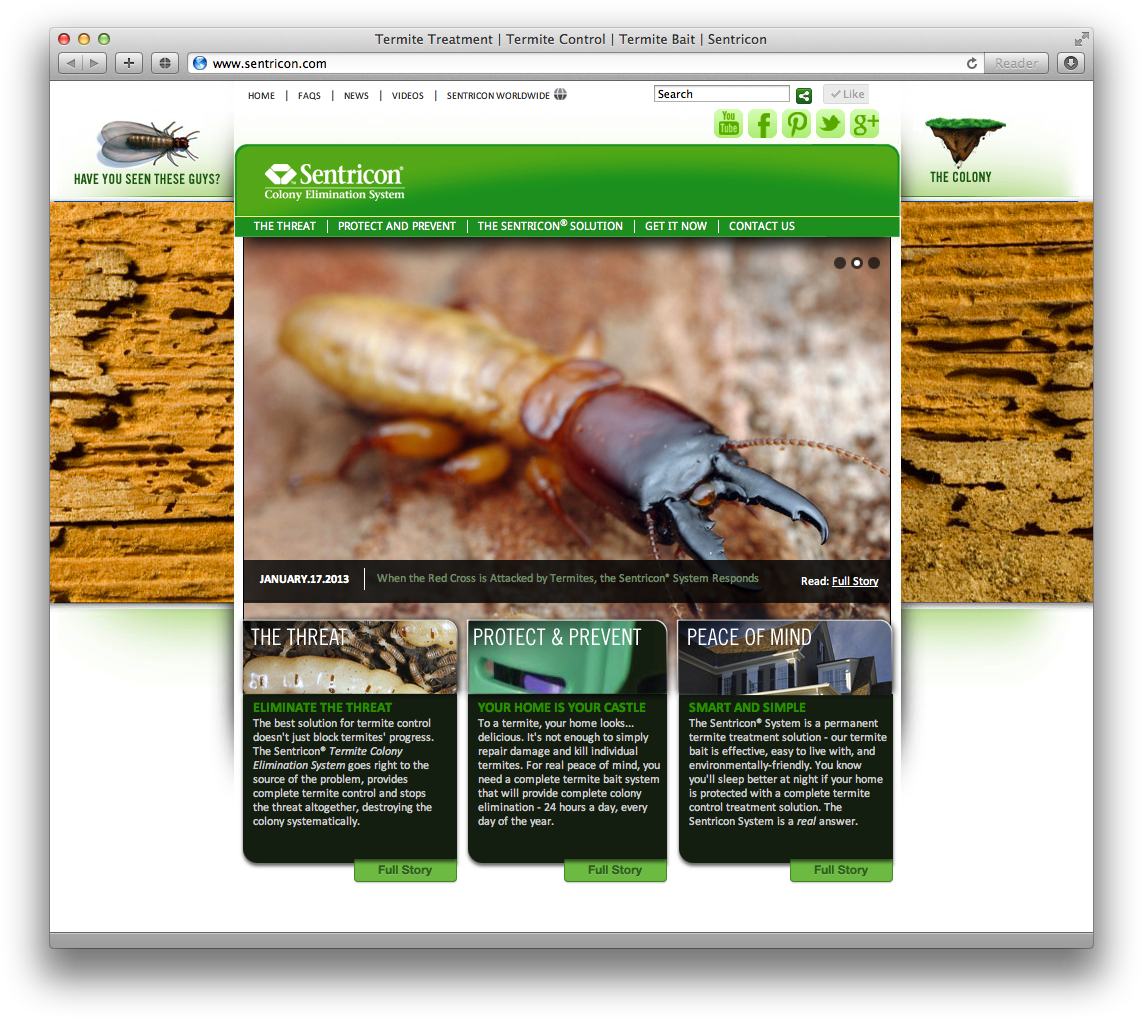1142x1019 pixels.
Task: Click the January.17.2013 date label
Action: coord(304,579)
